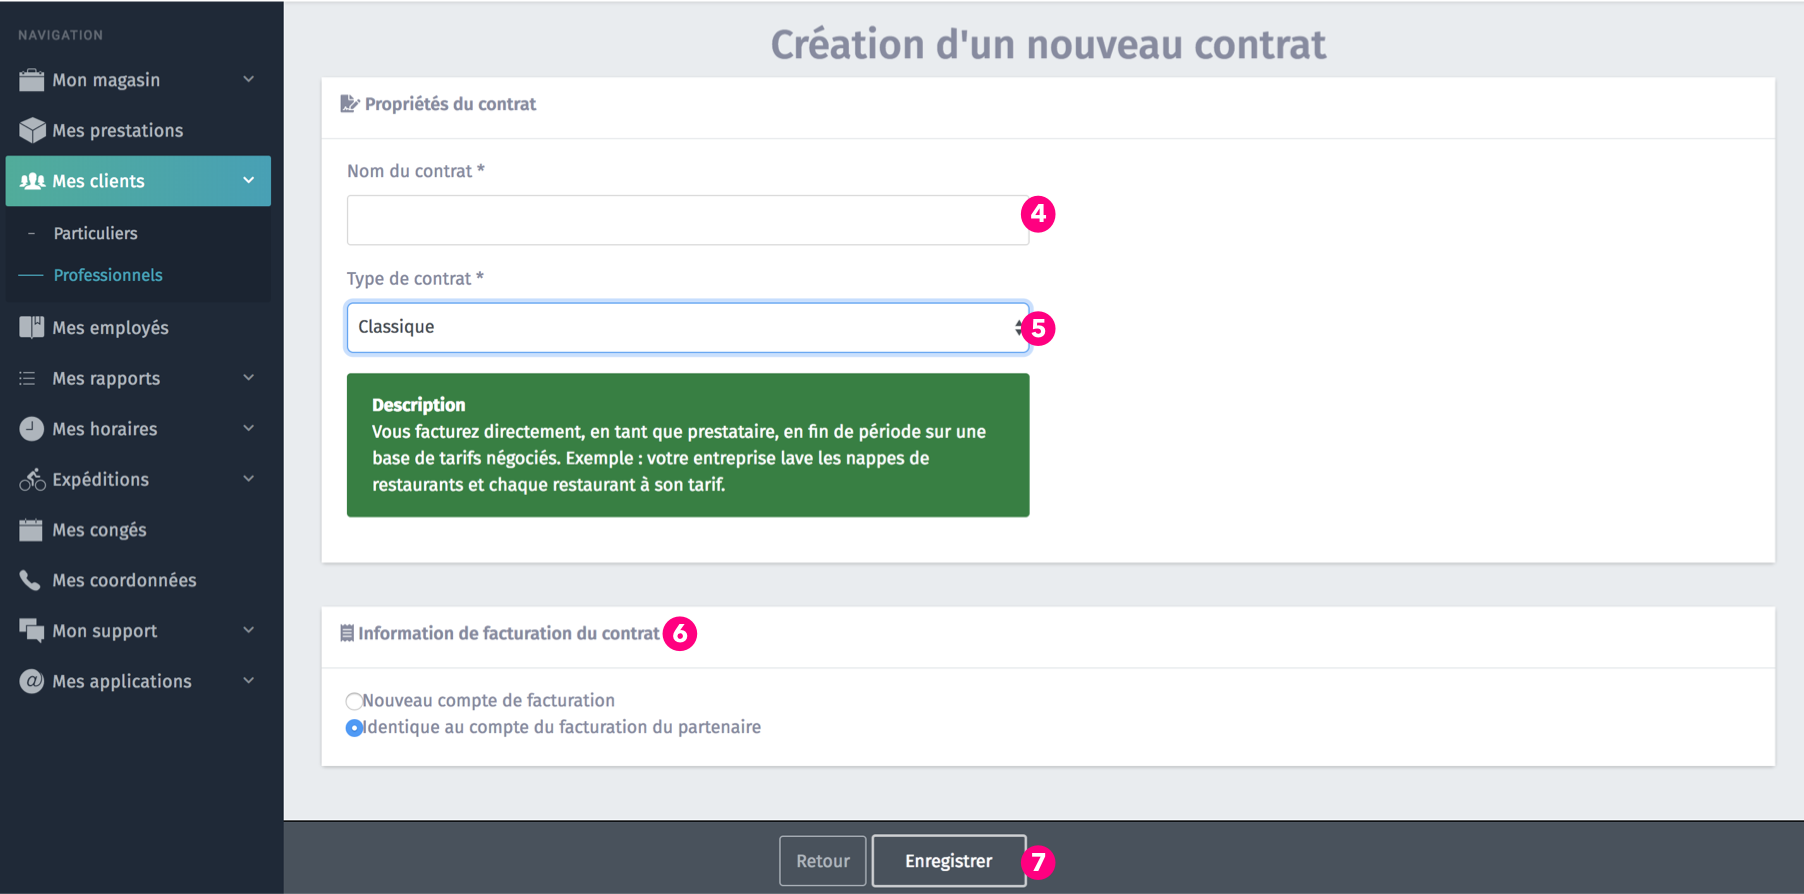Click the Mes horaires clock icon
Viewport: 1804px width, 894px height.
pyautogui.click(x=32, y=429)
